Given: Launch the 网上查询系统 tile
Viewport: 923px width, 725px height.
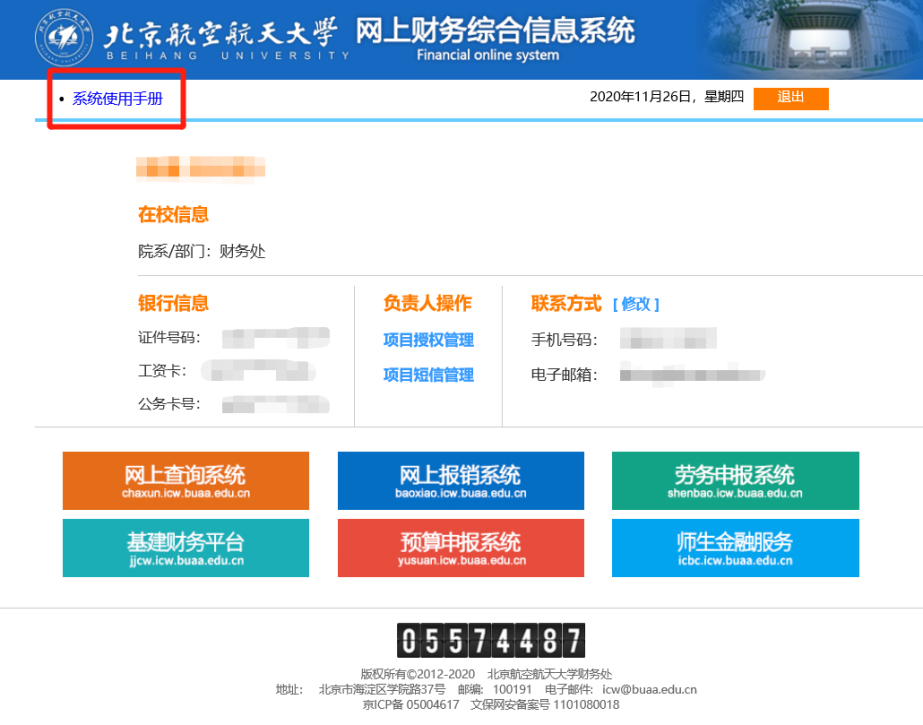Looking at the screenshot, I should 186,481.
